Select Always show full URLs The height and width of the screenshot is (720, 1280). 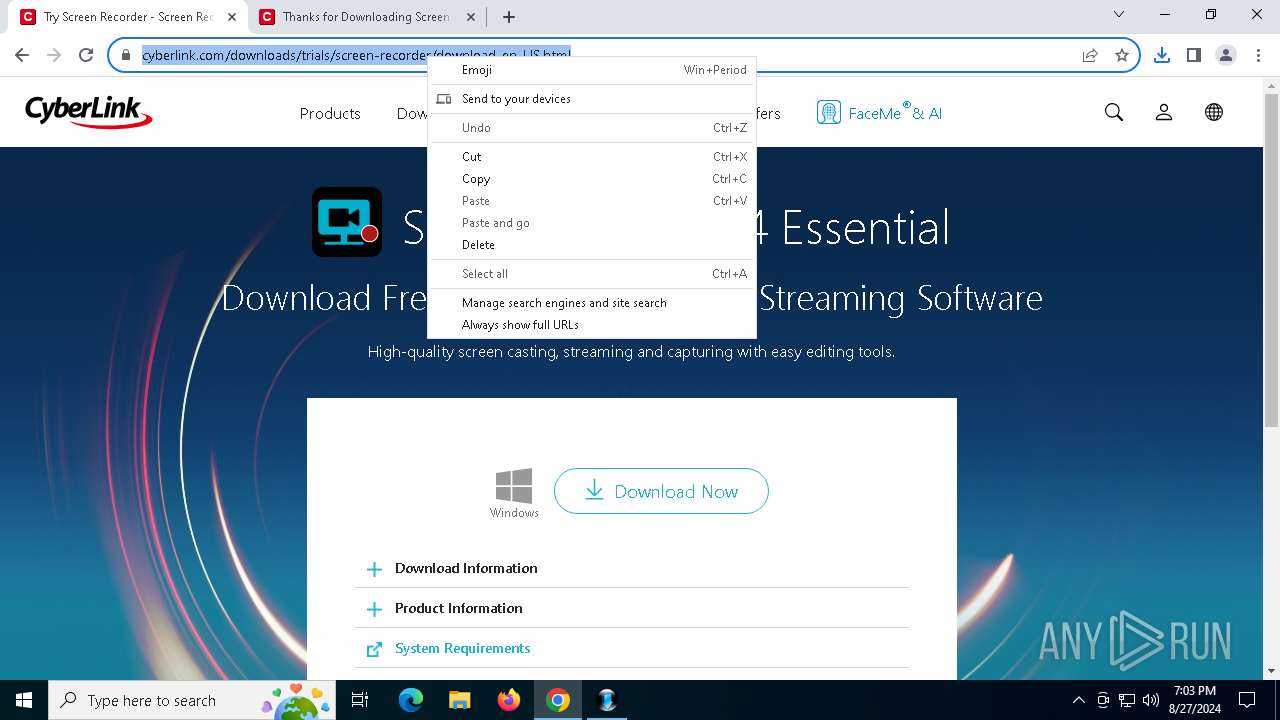click(x=592, y=325)
